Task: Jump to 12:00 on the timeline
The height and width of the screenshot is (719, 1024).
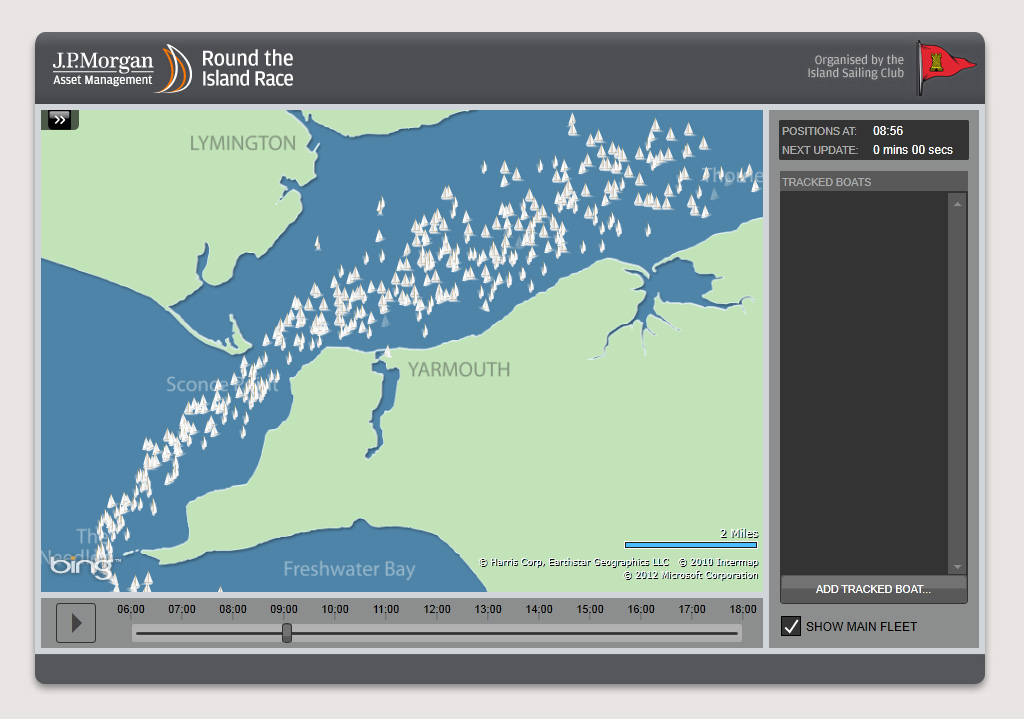Action: (x=437, y=632)
